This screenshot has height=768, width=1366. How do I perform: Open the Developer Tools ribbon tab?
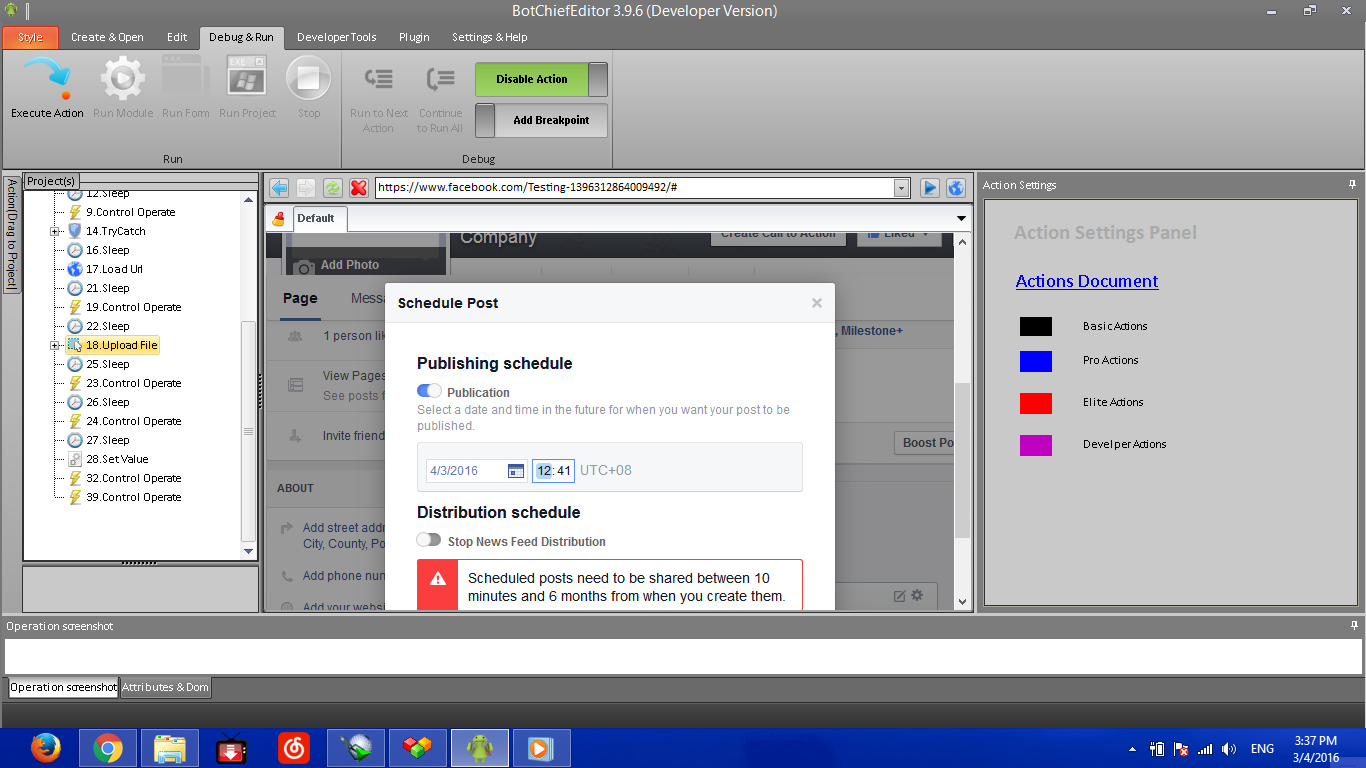[x=336, y=37]
